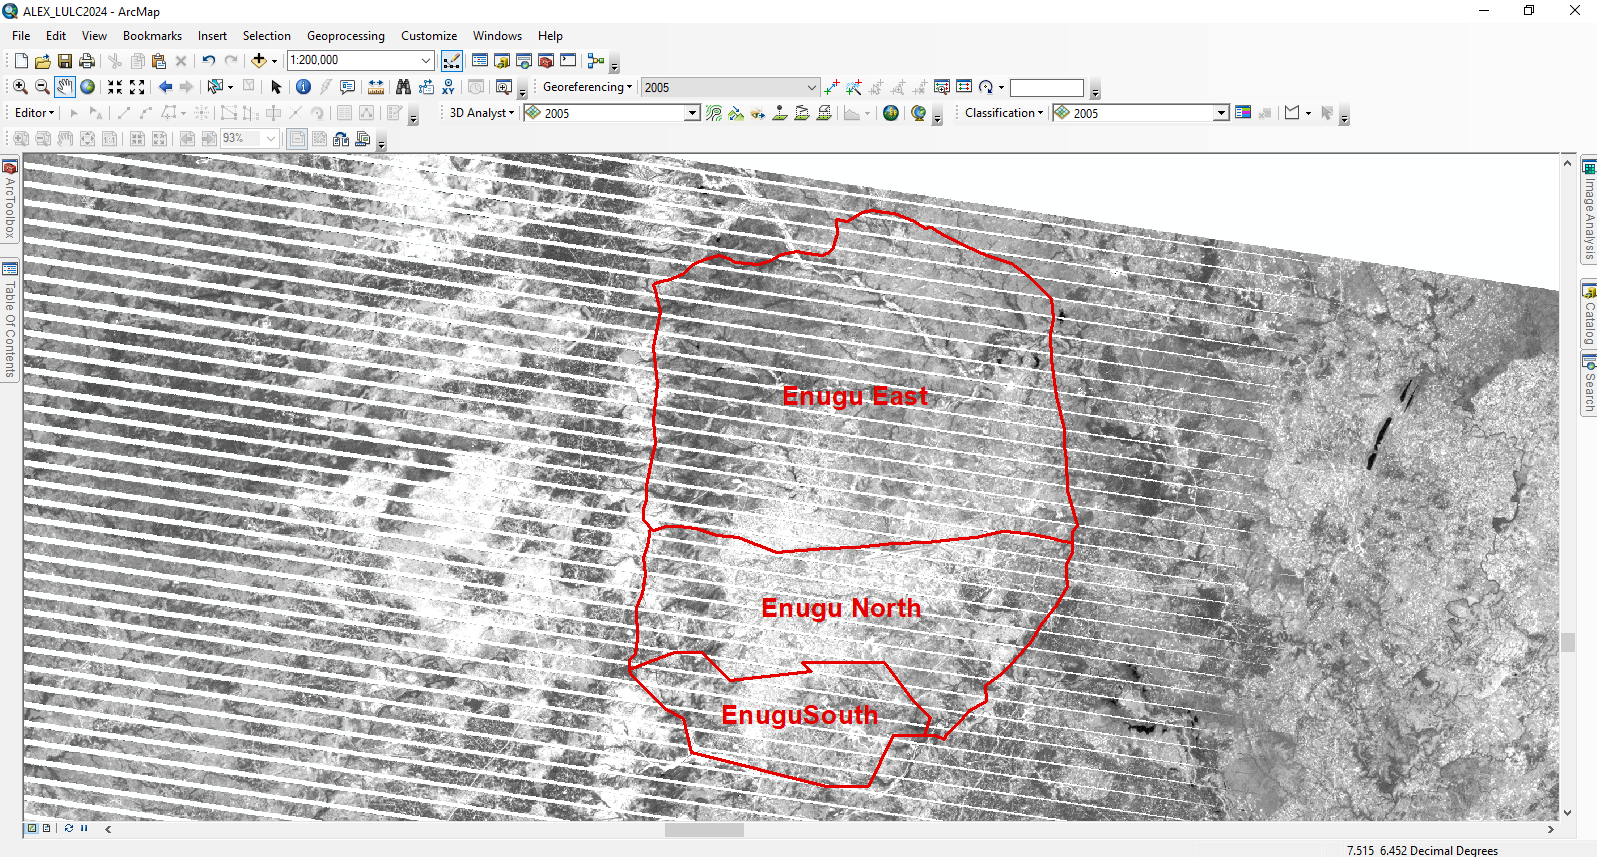The image size is (1597, 857).
Task: Choose the Select Features tool
Action: [x=215, y=87]
